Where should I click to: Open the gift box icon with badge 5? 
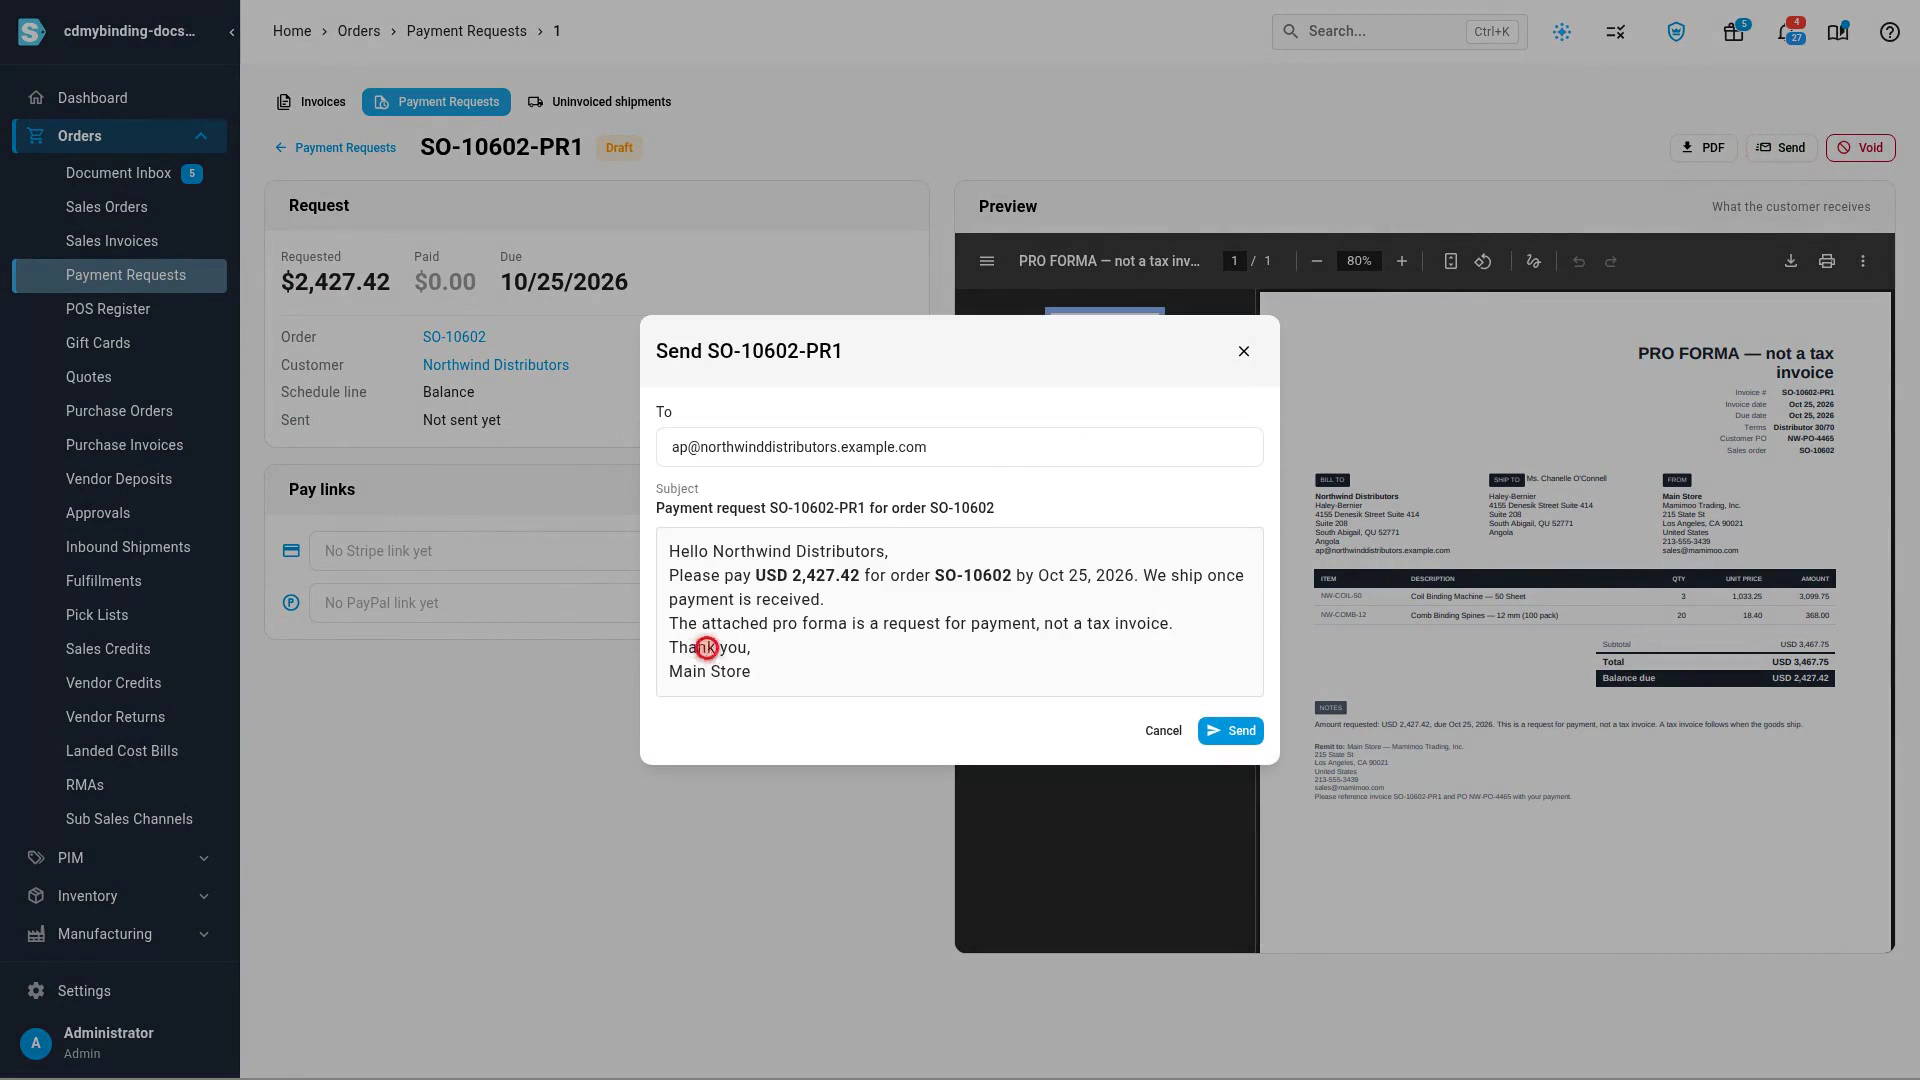pyautogui.click(x=1734, y=32)
